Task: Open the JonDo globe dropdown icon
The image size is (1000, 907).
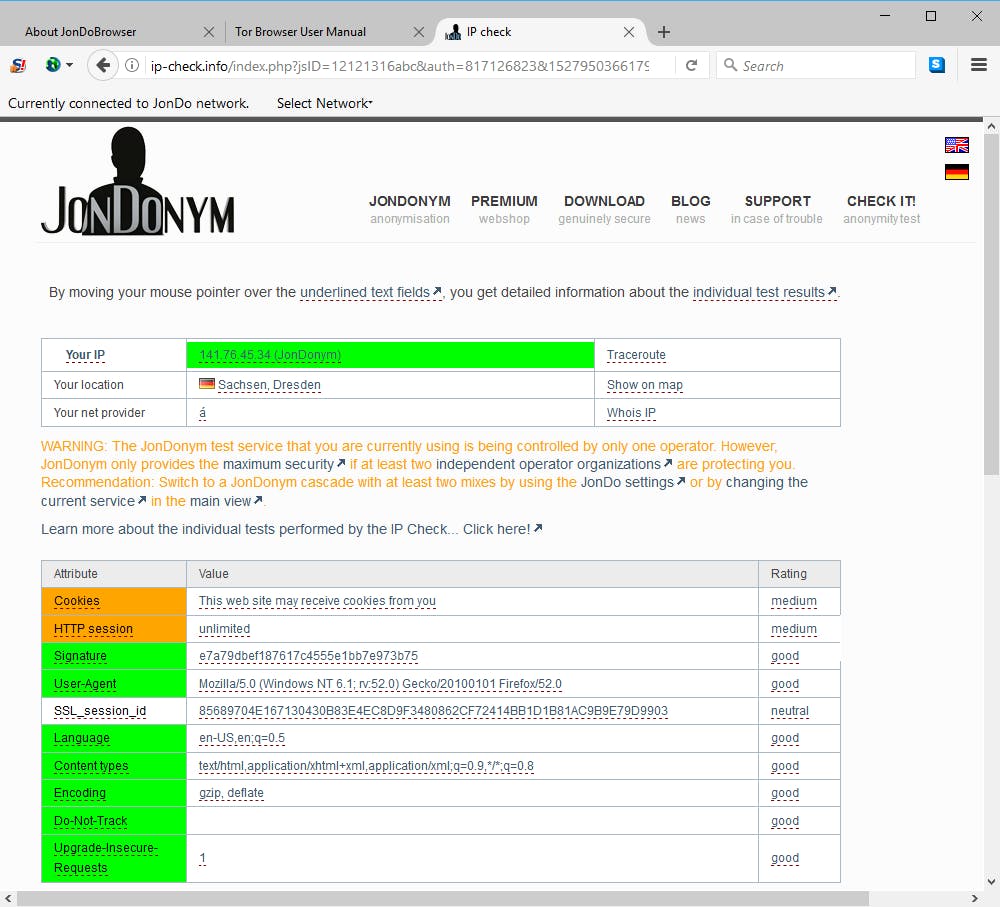Action: 59,65
